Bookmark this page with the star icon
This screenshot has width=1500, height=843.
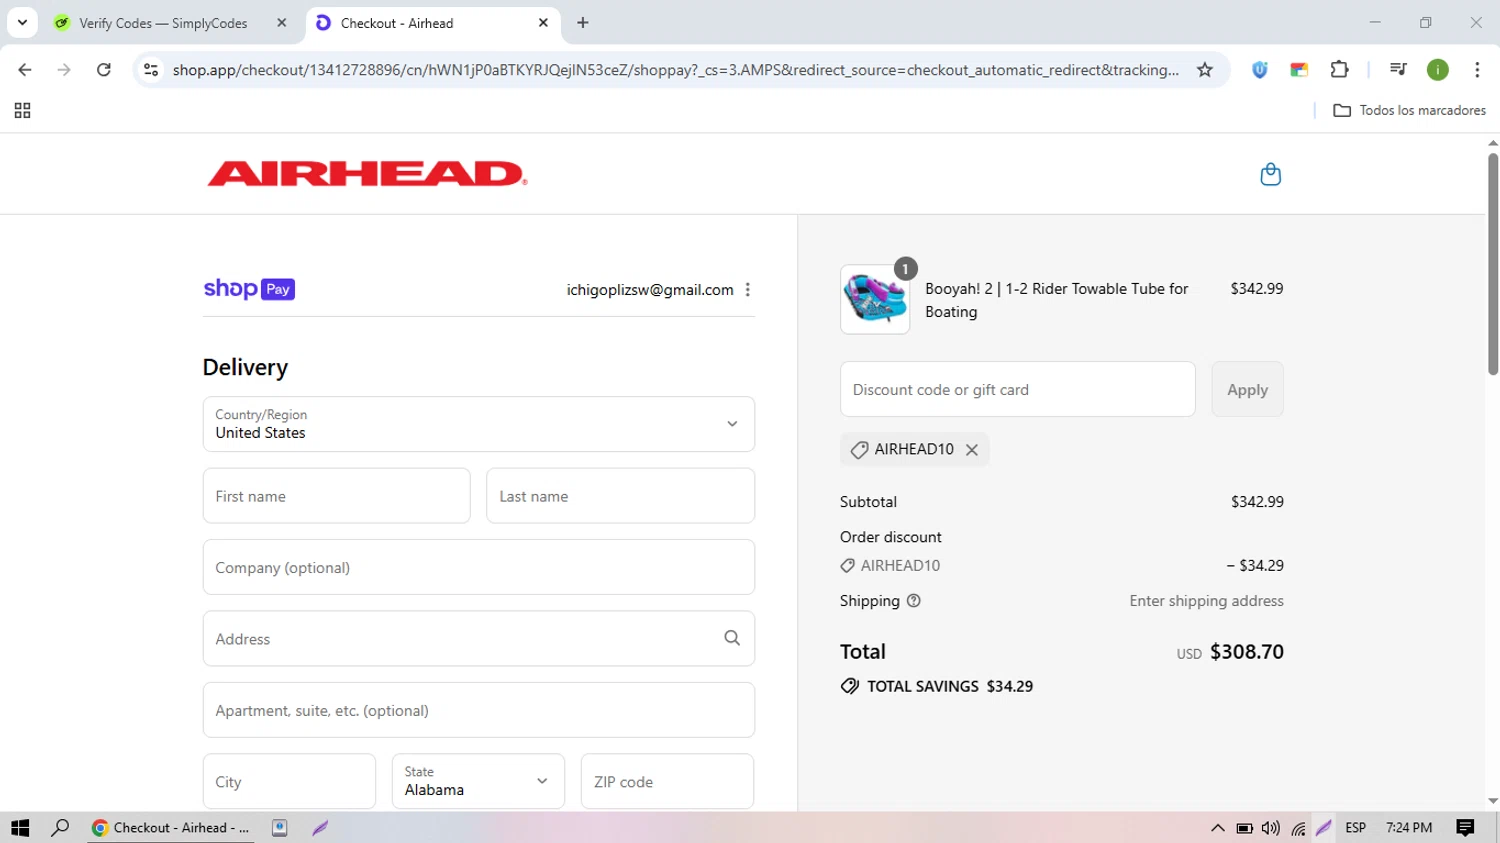click(1204, 70)
